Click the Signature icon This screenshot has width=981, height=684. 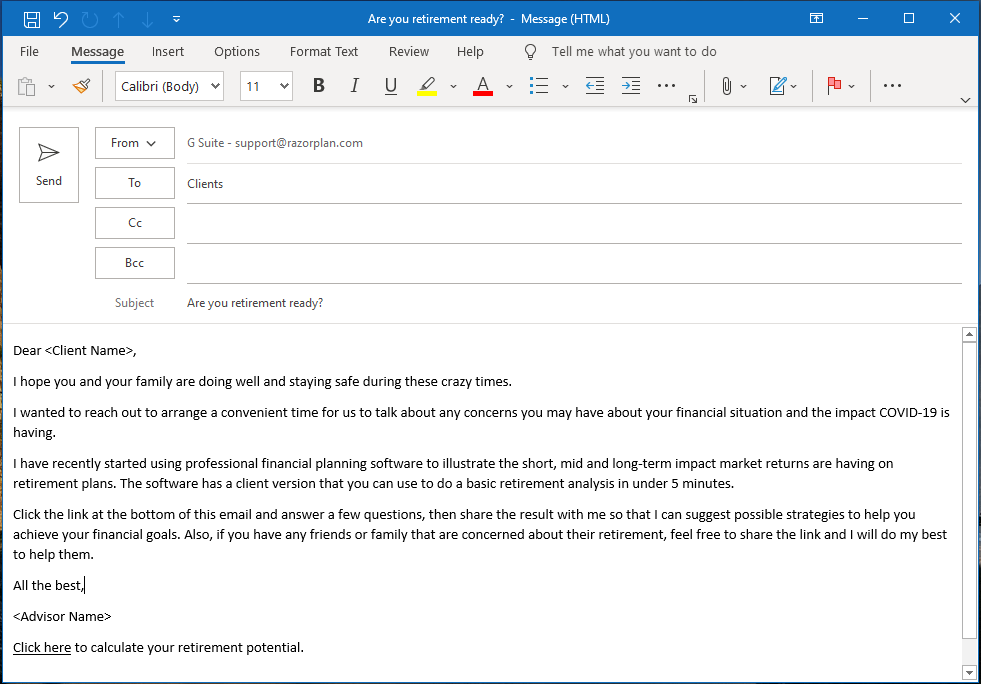pos(778,86)
